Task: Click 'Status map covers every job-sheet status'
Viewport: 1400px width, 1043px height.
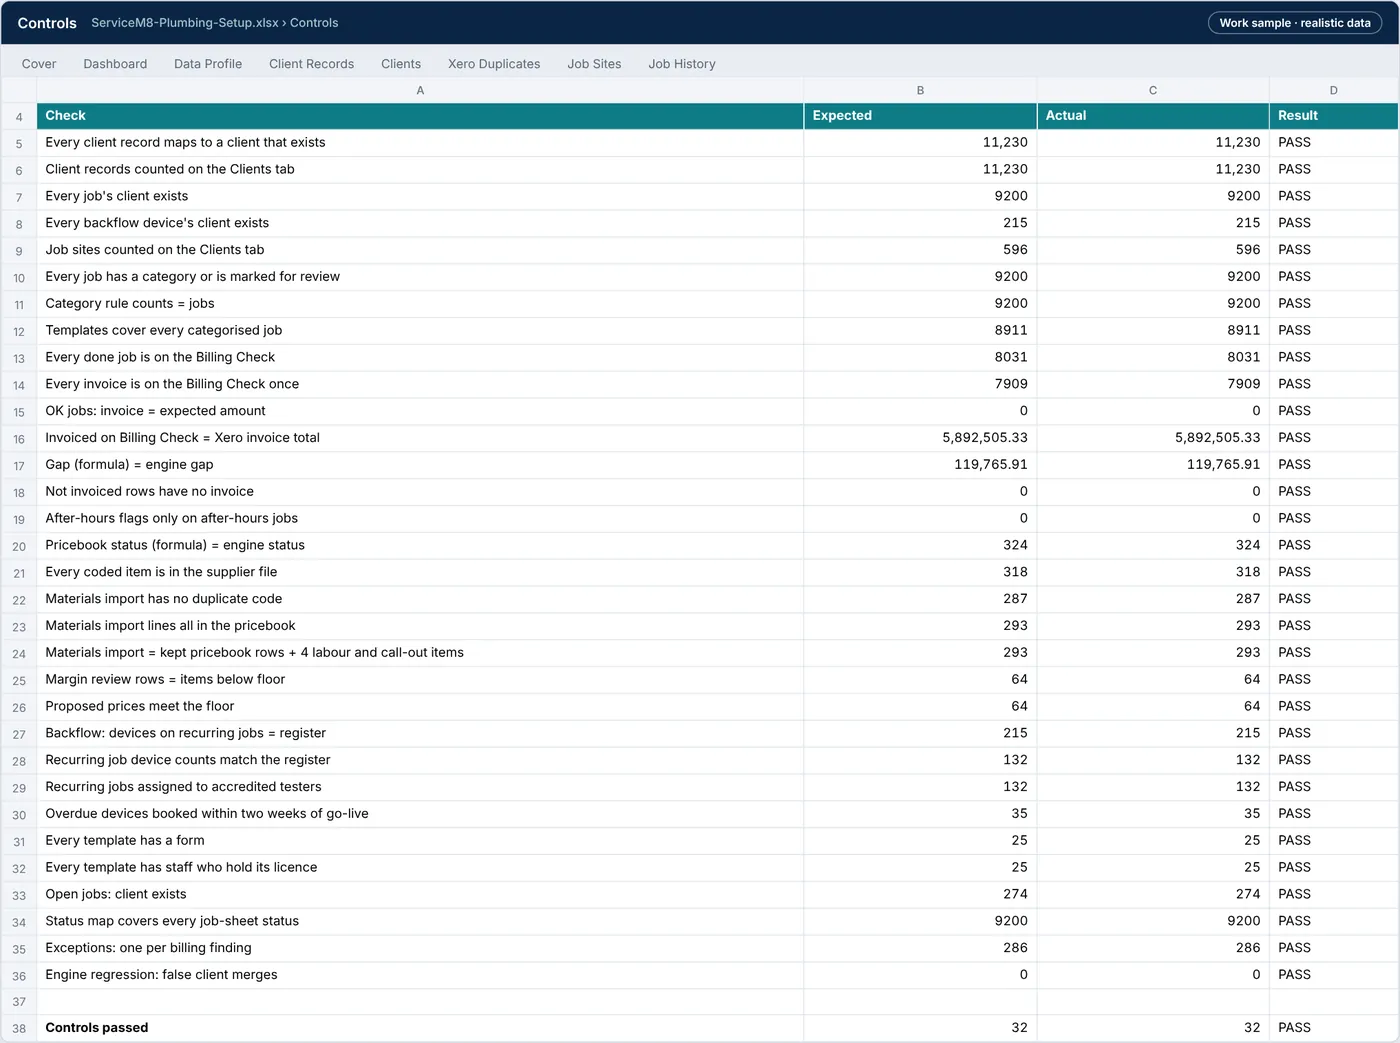Action: [420, 921]
